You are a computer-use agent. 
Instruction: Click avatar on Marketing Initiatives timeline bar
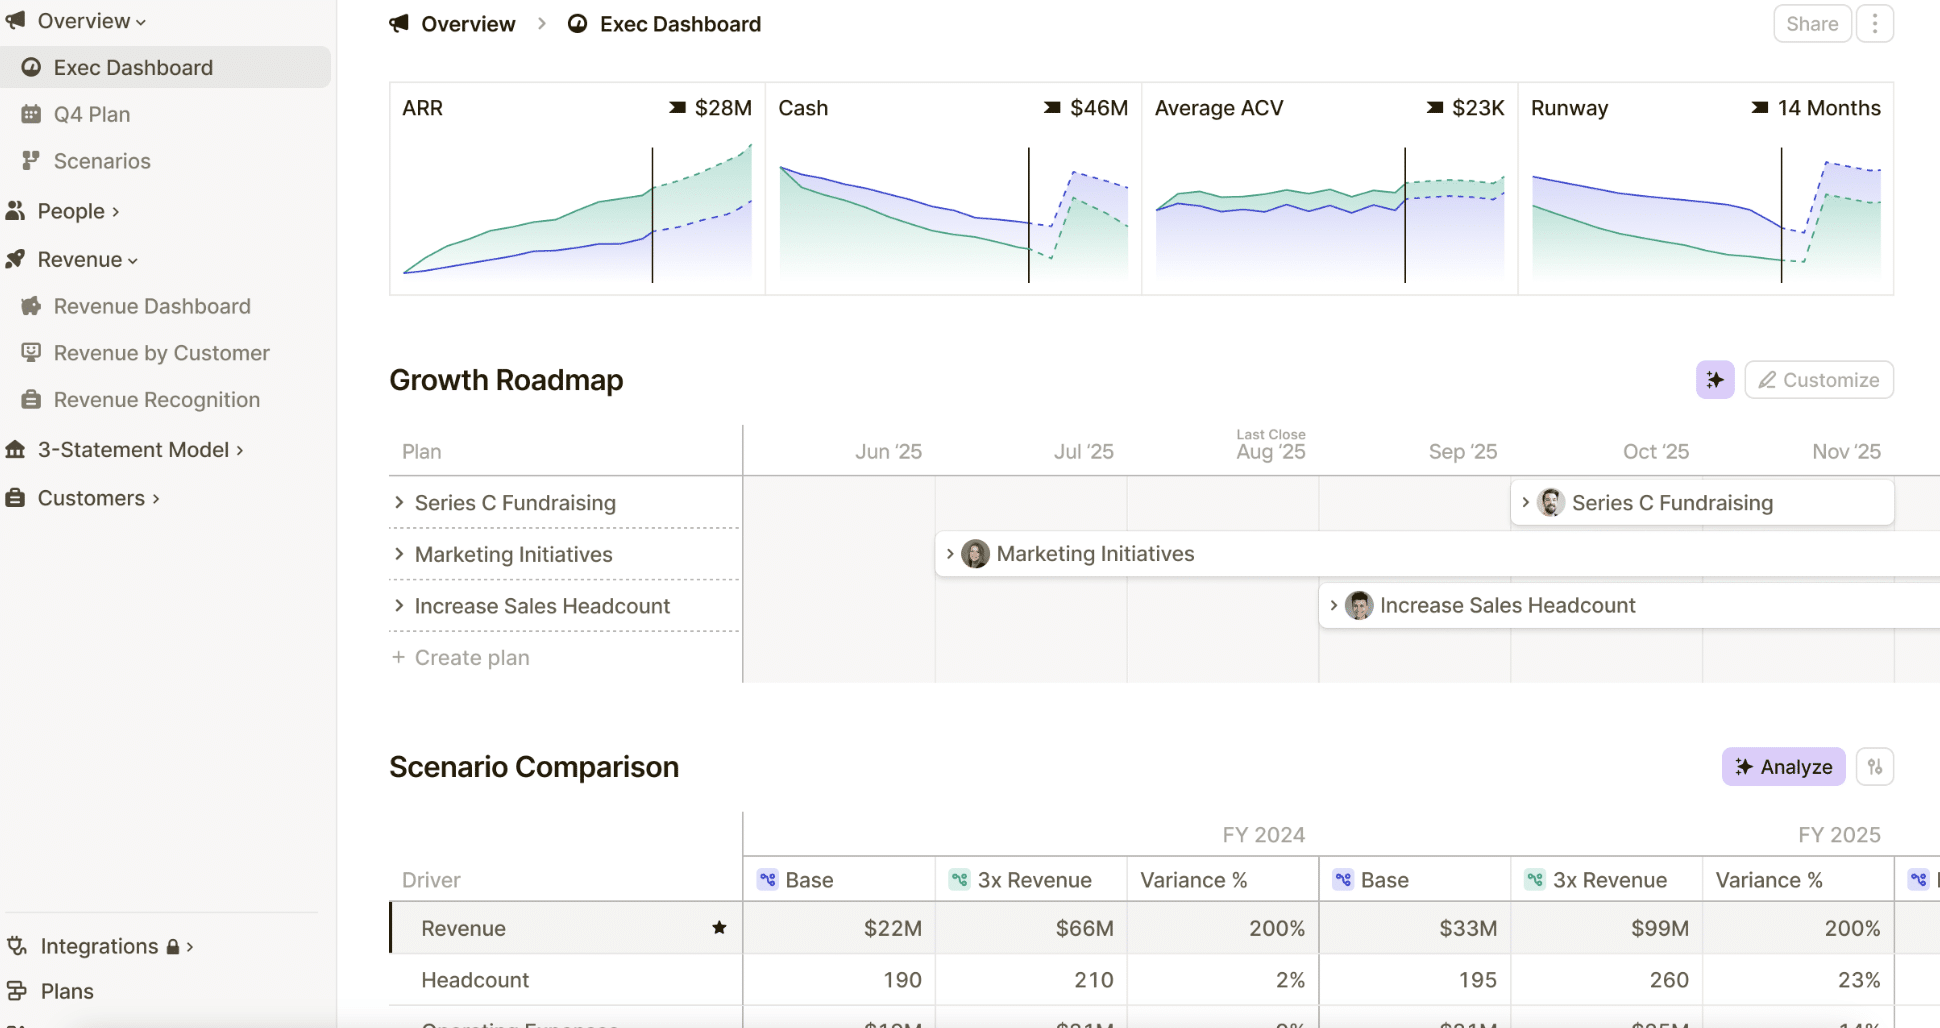(975, 553)
